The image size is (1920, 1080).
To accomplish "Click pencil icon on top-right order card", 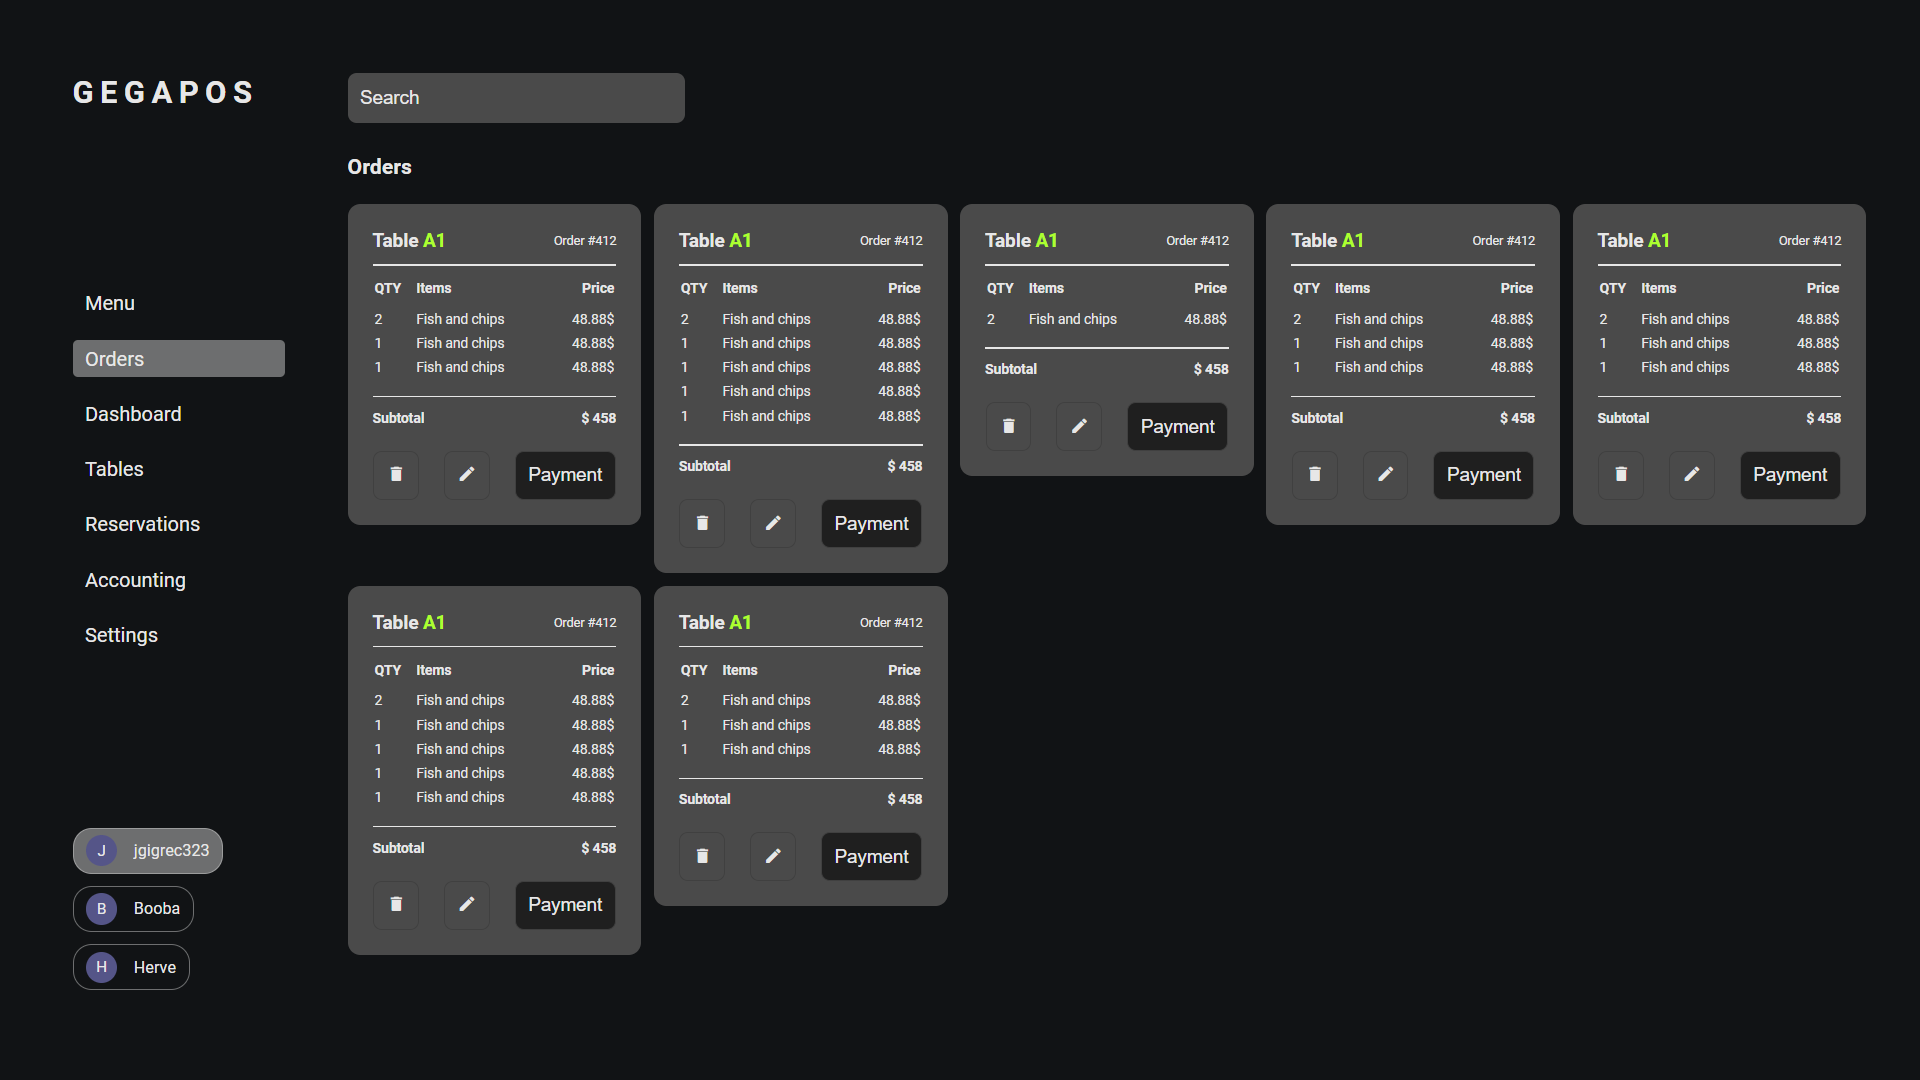I will pos(1692,475).
